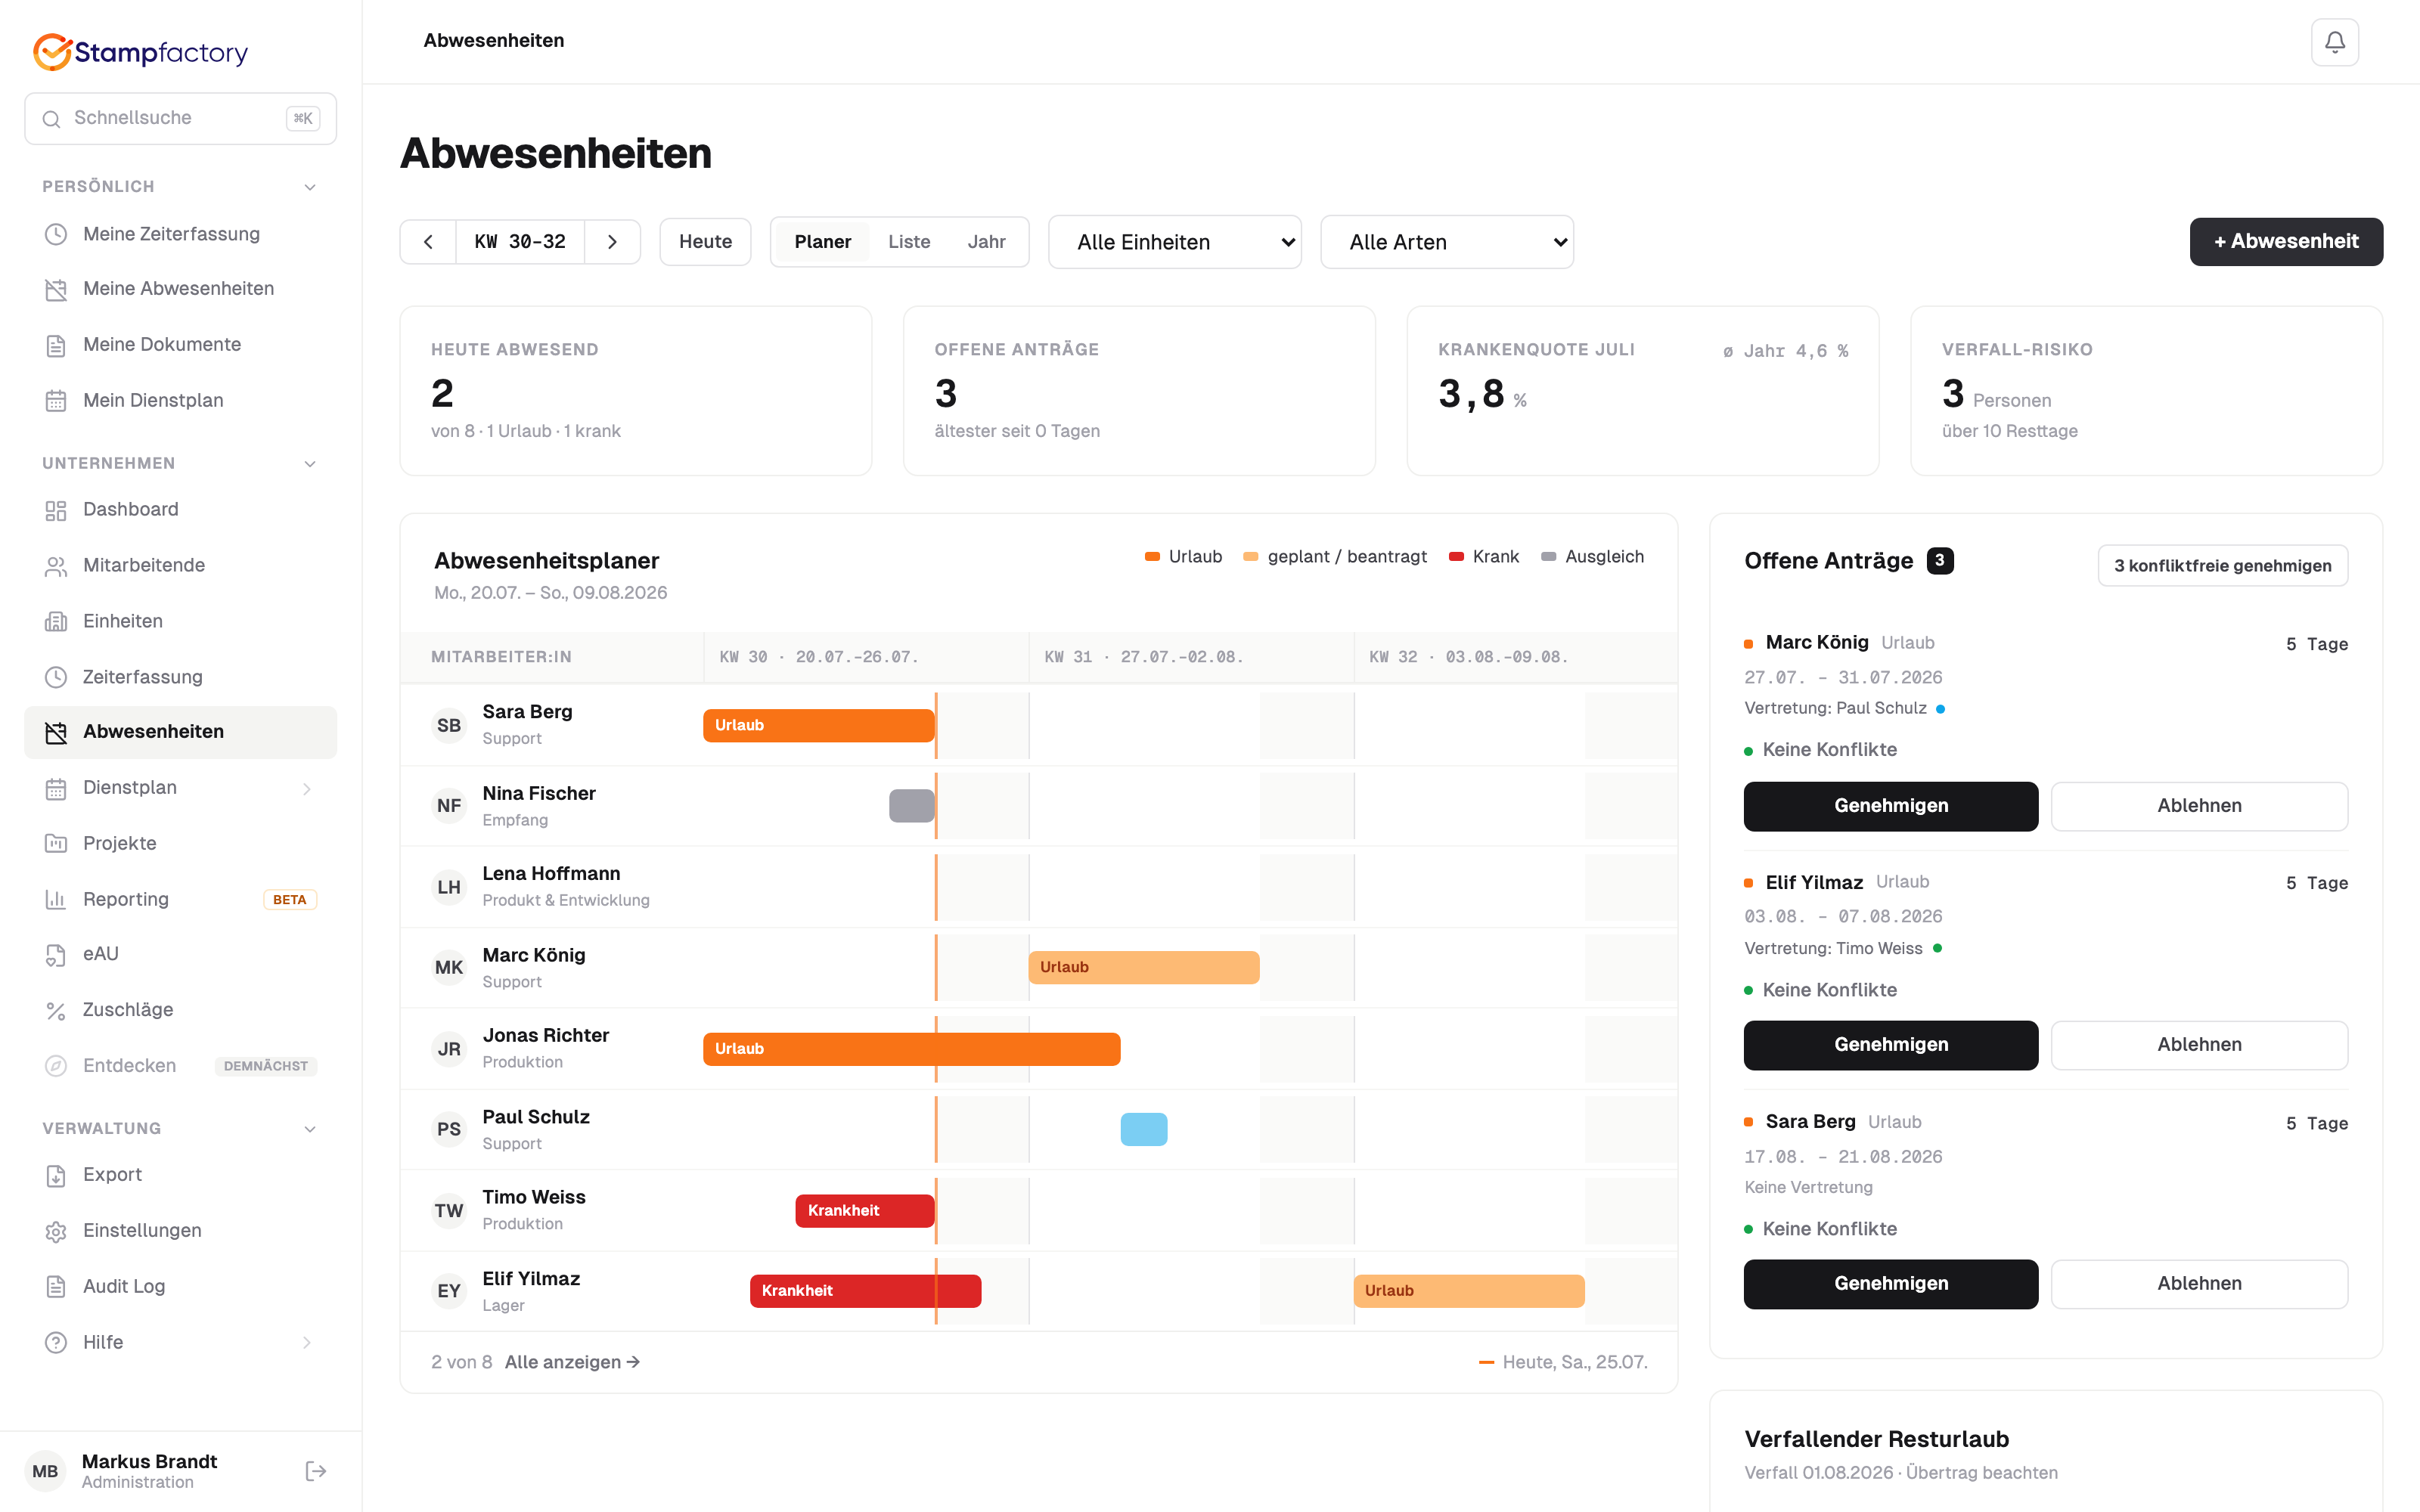This screenshot has width=2420, height=1512.
Task: Approve Marc König's vacation request
Action: point(1890,806)
